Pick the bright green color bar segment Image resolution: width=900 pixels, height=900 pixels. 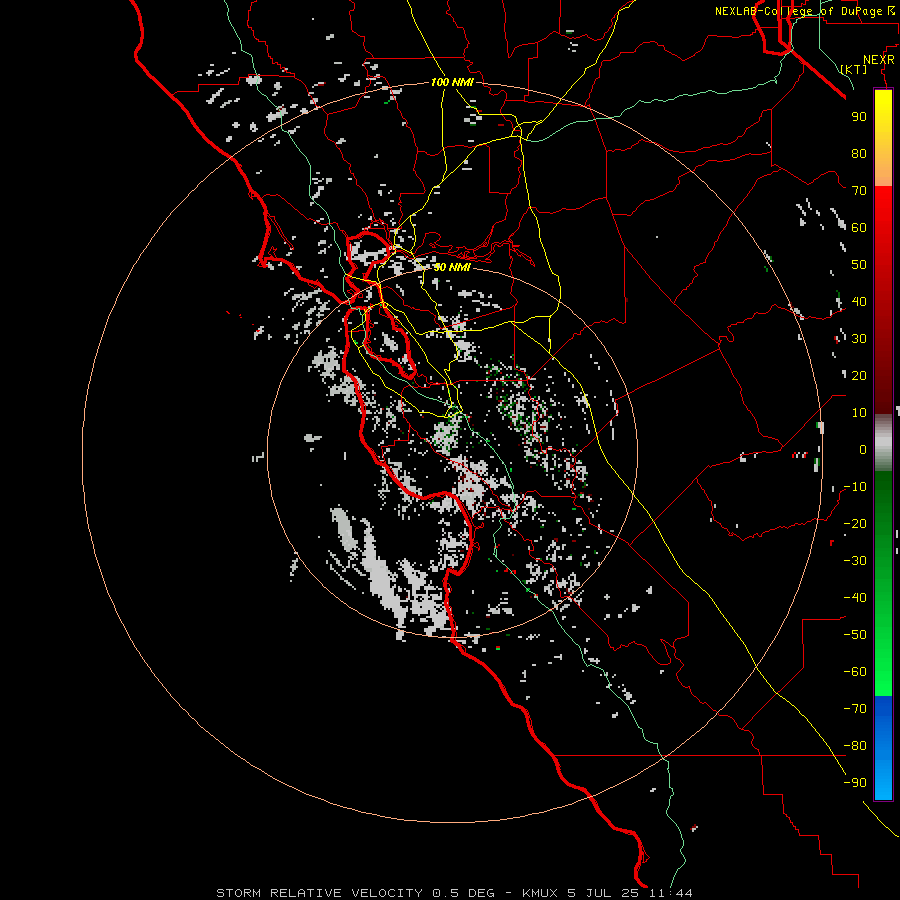point(883,660)
